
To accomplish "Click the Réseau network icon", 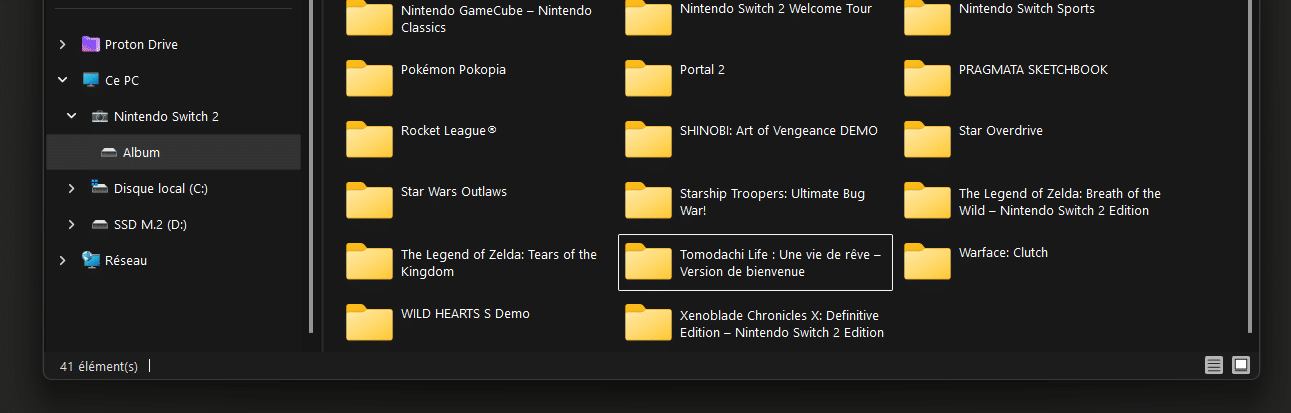I will 91,261.
